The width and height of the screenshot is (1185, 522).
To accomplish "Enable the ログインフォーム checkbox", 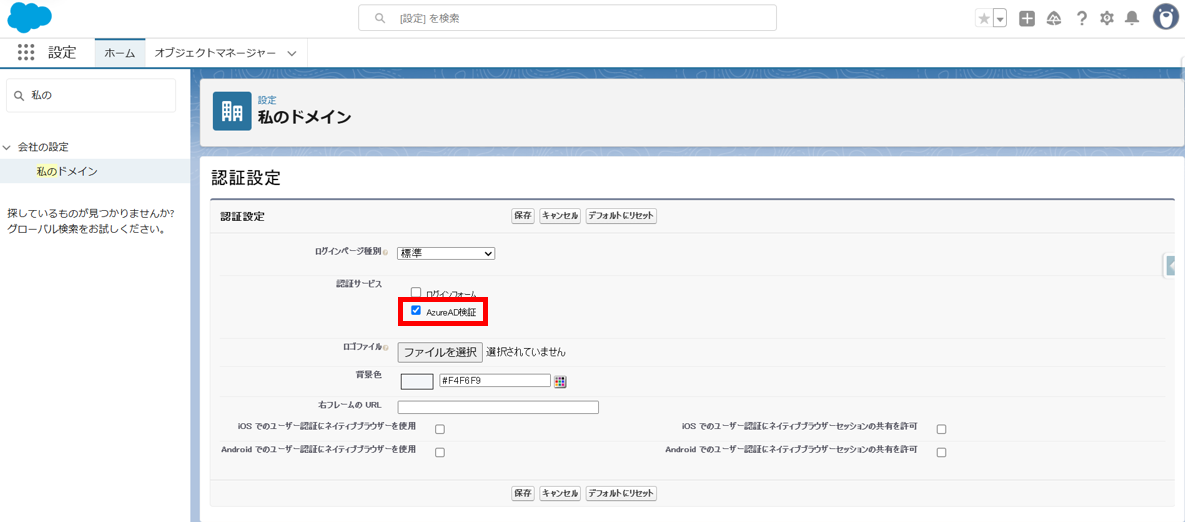I will coord(416,293).
